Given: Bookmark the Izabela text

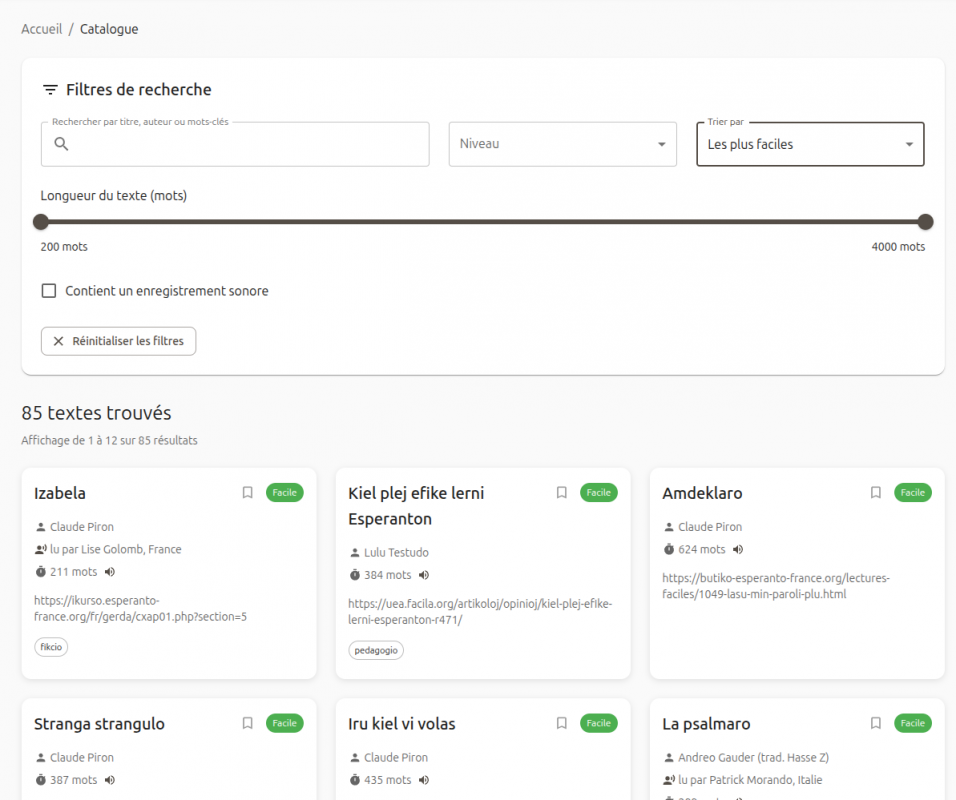Looking at the screenshot, I should tap(248, 493).
